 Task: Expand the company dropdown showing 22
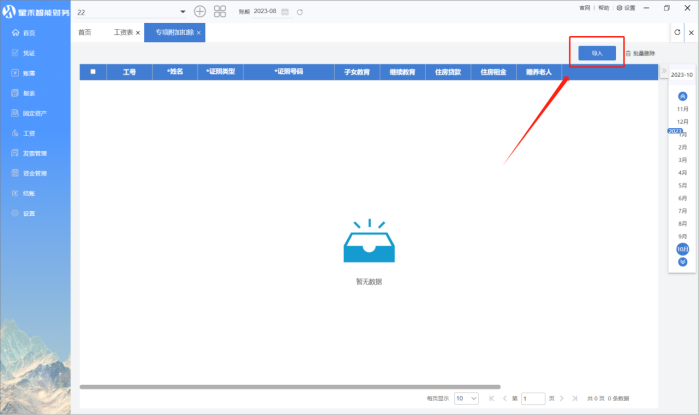pyautogui.click(x=182, y=11)
